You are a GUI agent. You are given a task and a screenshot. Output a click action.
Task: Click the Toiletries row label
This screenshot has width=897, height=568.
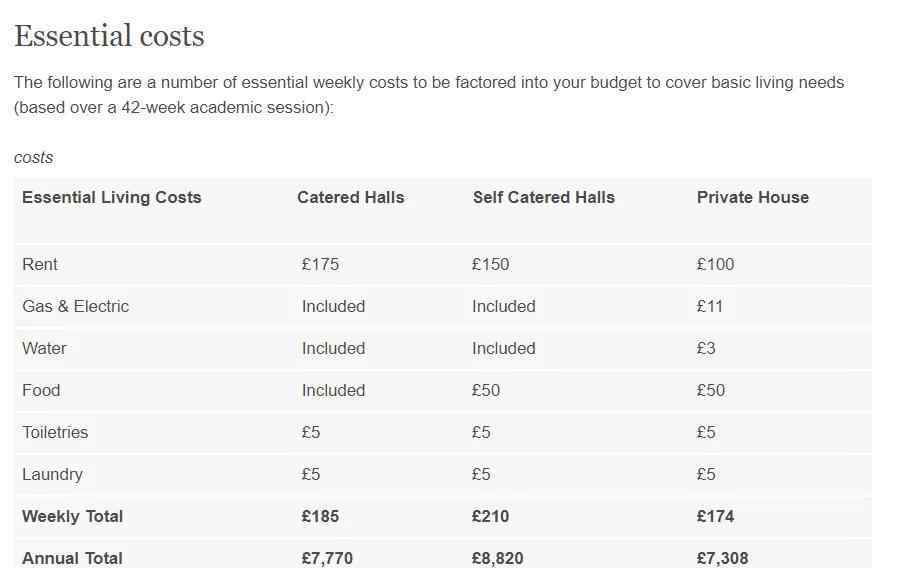(x=55, y=432)
